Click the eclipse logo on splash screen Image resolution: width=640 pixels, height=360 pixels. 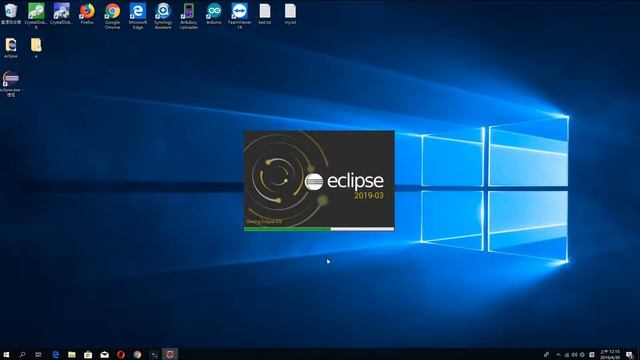[x=344, y=182]
